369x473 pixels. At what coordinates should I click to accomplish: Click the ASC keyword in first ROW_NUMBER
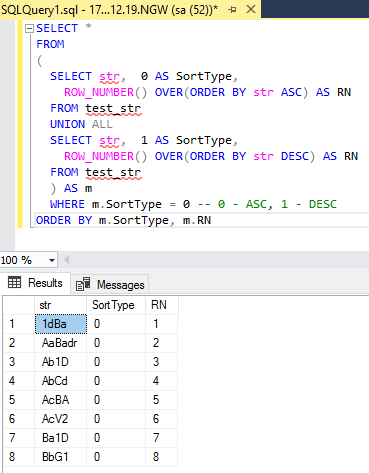(x=292, y=92)
